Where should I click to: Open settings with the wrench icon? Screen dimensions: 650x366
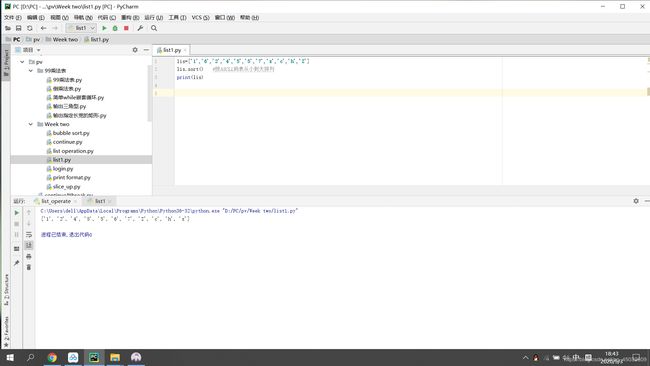point(141,28)
